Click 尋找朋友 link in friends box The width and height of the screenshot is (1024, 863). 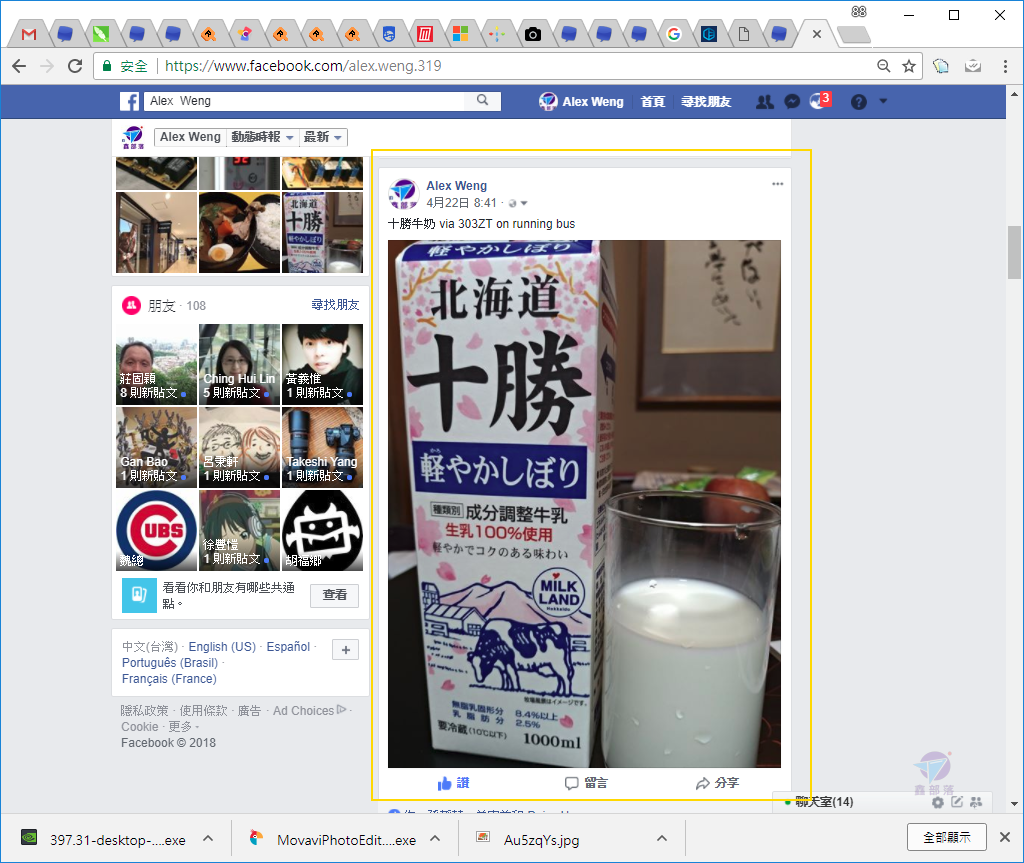click(x=335, y=305)
